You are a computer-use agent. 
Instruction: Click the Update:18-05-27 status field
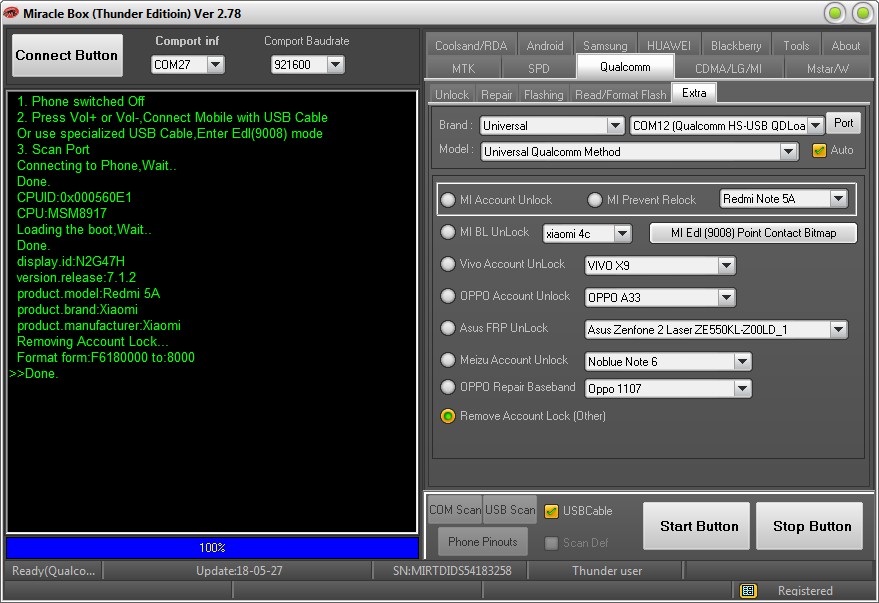(239, 571)
